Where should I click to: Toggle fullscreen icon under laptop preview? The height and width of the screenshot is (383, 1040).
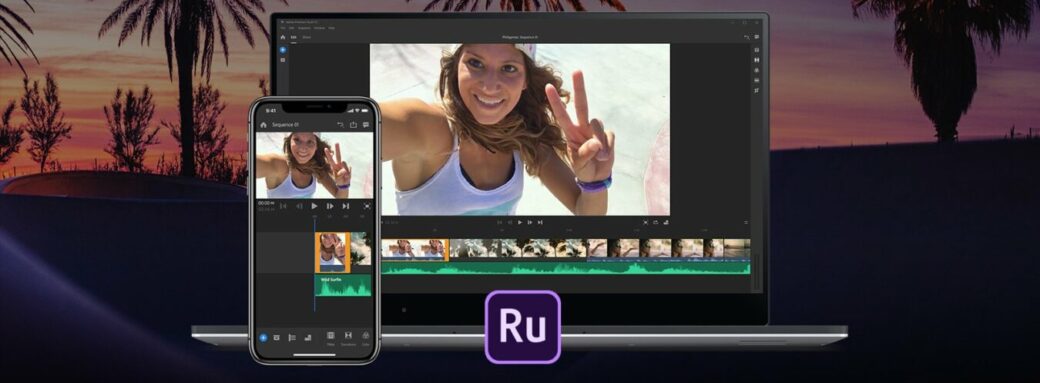tap(645, 222)
